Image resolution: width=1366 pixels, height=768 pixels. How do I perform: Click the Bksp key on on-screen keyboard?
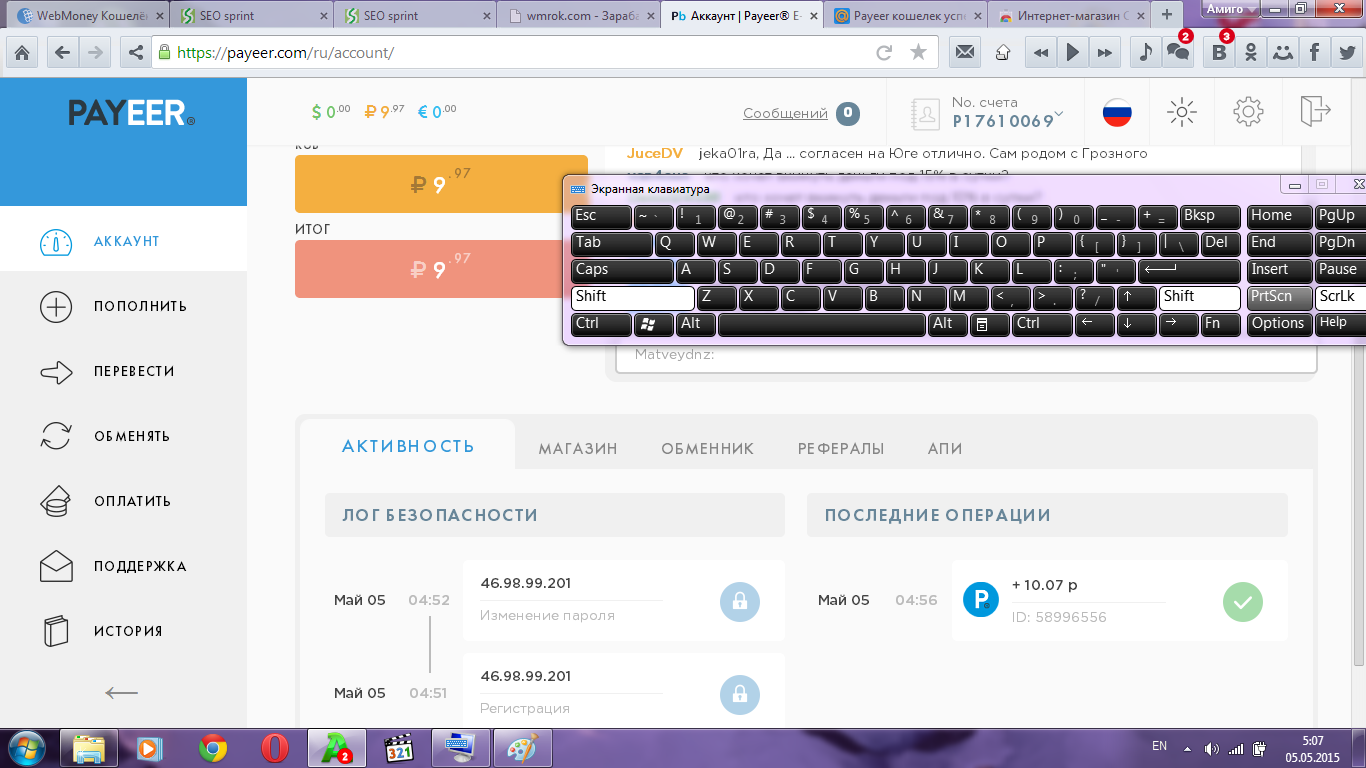coord(1210,216)
